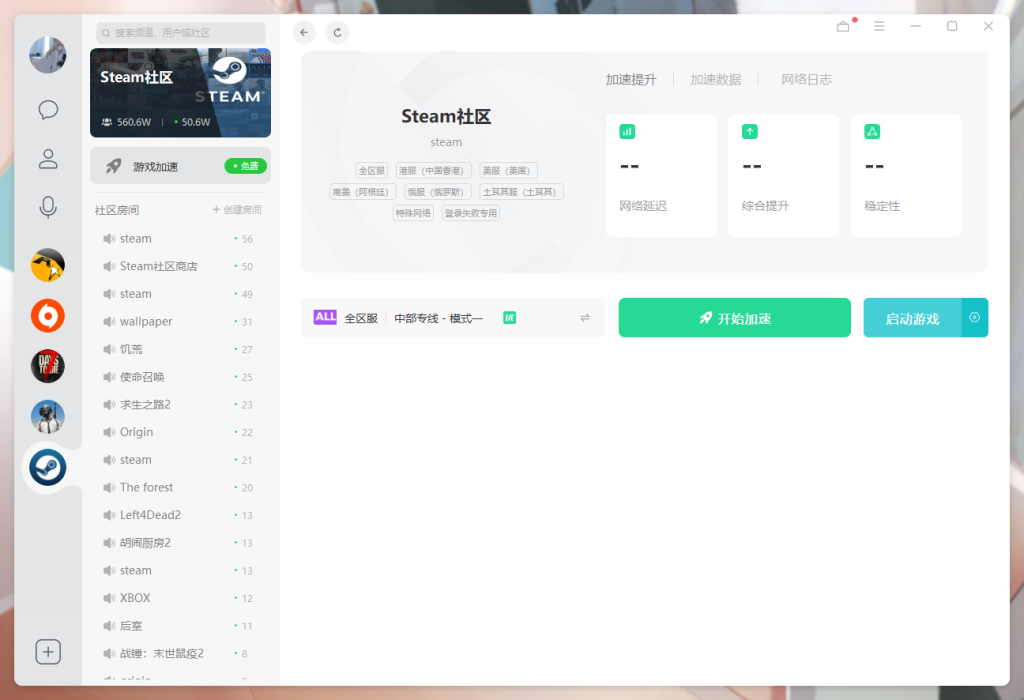
Task: Open the orange Origin community icon
Action: click(x=48, y=315)
